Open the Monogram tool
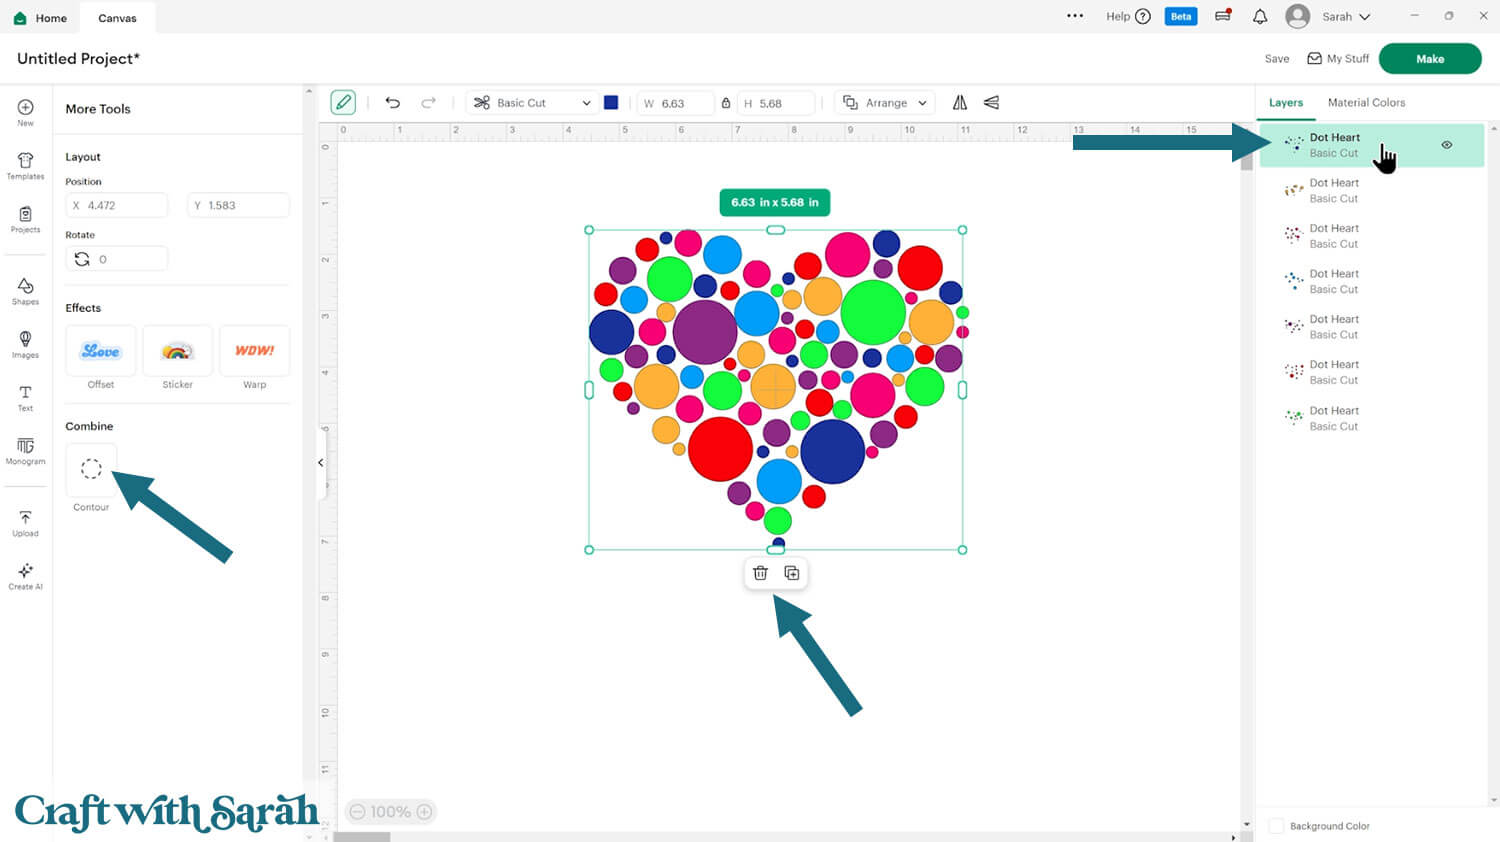Screen dimensions: 1500x842 coord(25,451)
